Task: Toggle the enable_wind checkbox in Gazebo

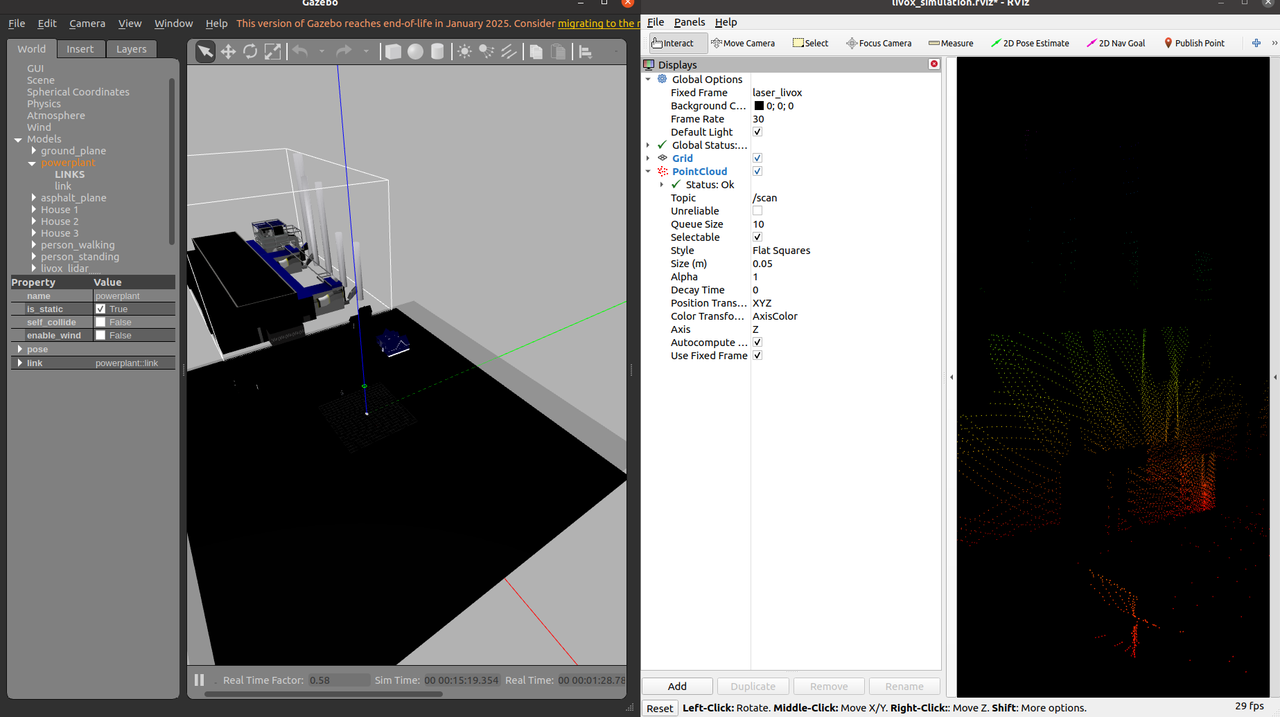Action: click(x=100, y=335)
